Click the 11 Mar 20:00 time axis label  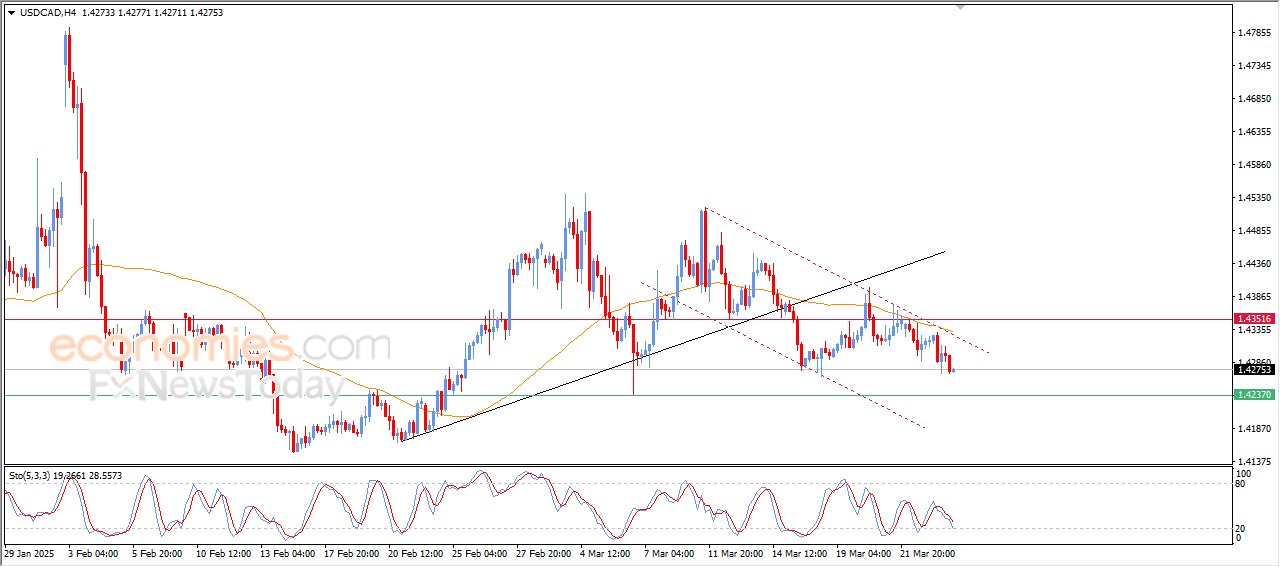(x=735, y=552)
